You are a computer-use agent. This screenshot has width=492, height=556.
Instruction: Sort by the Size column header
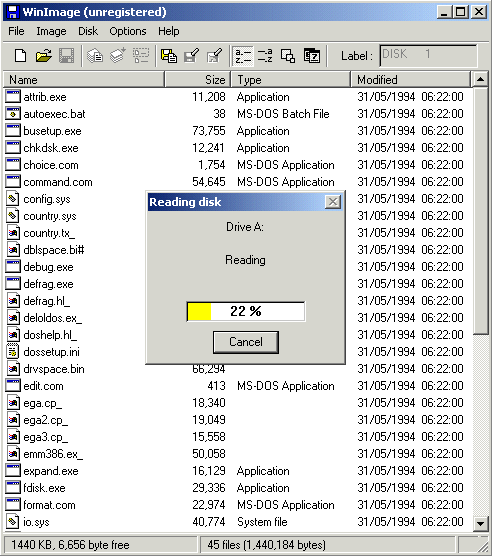tap(198, 79)
